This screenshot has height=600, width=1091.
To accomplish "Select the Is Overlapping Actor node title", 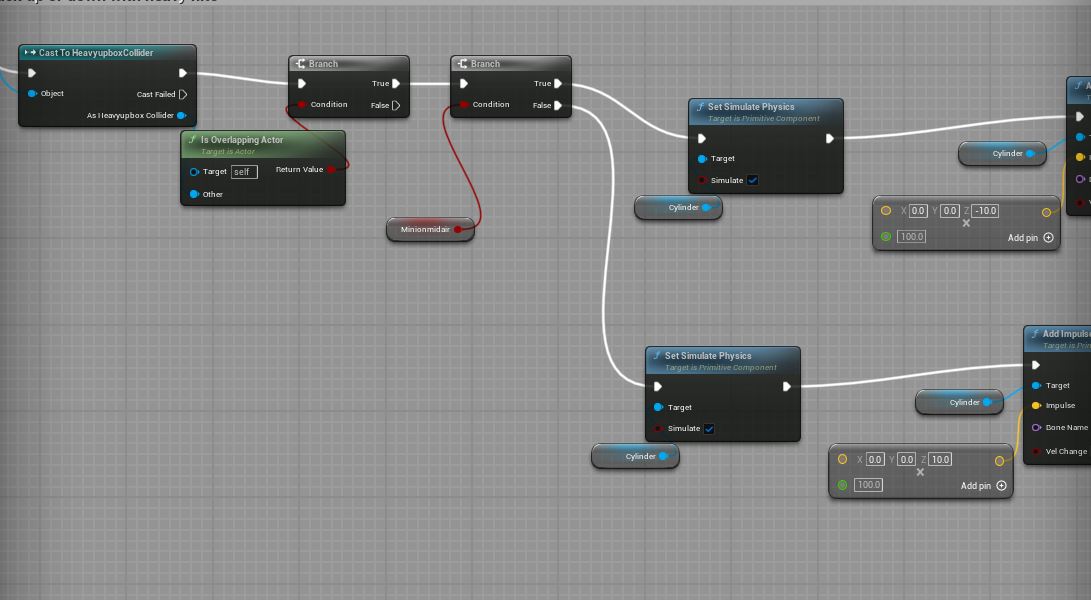I will (242, 140).
